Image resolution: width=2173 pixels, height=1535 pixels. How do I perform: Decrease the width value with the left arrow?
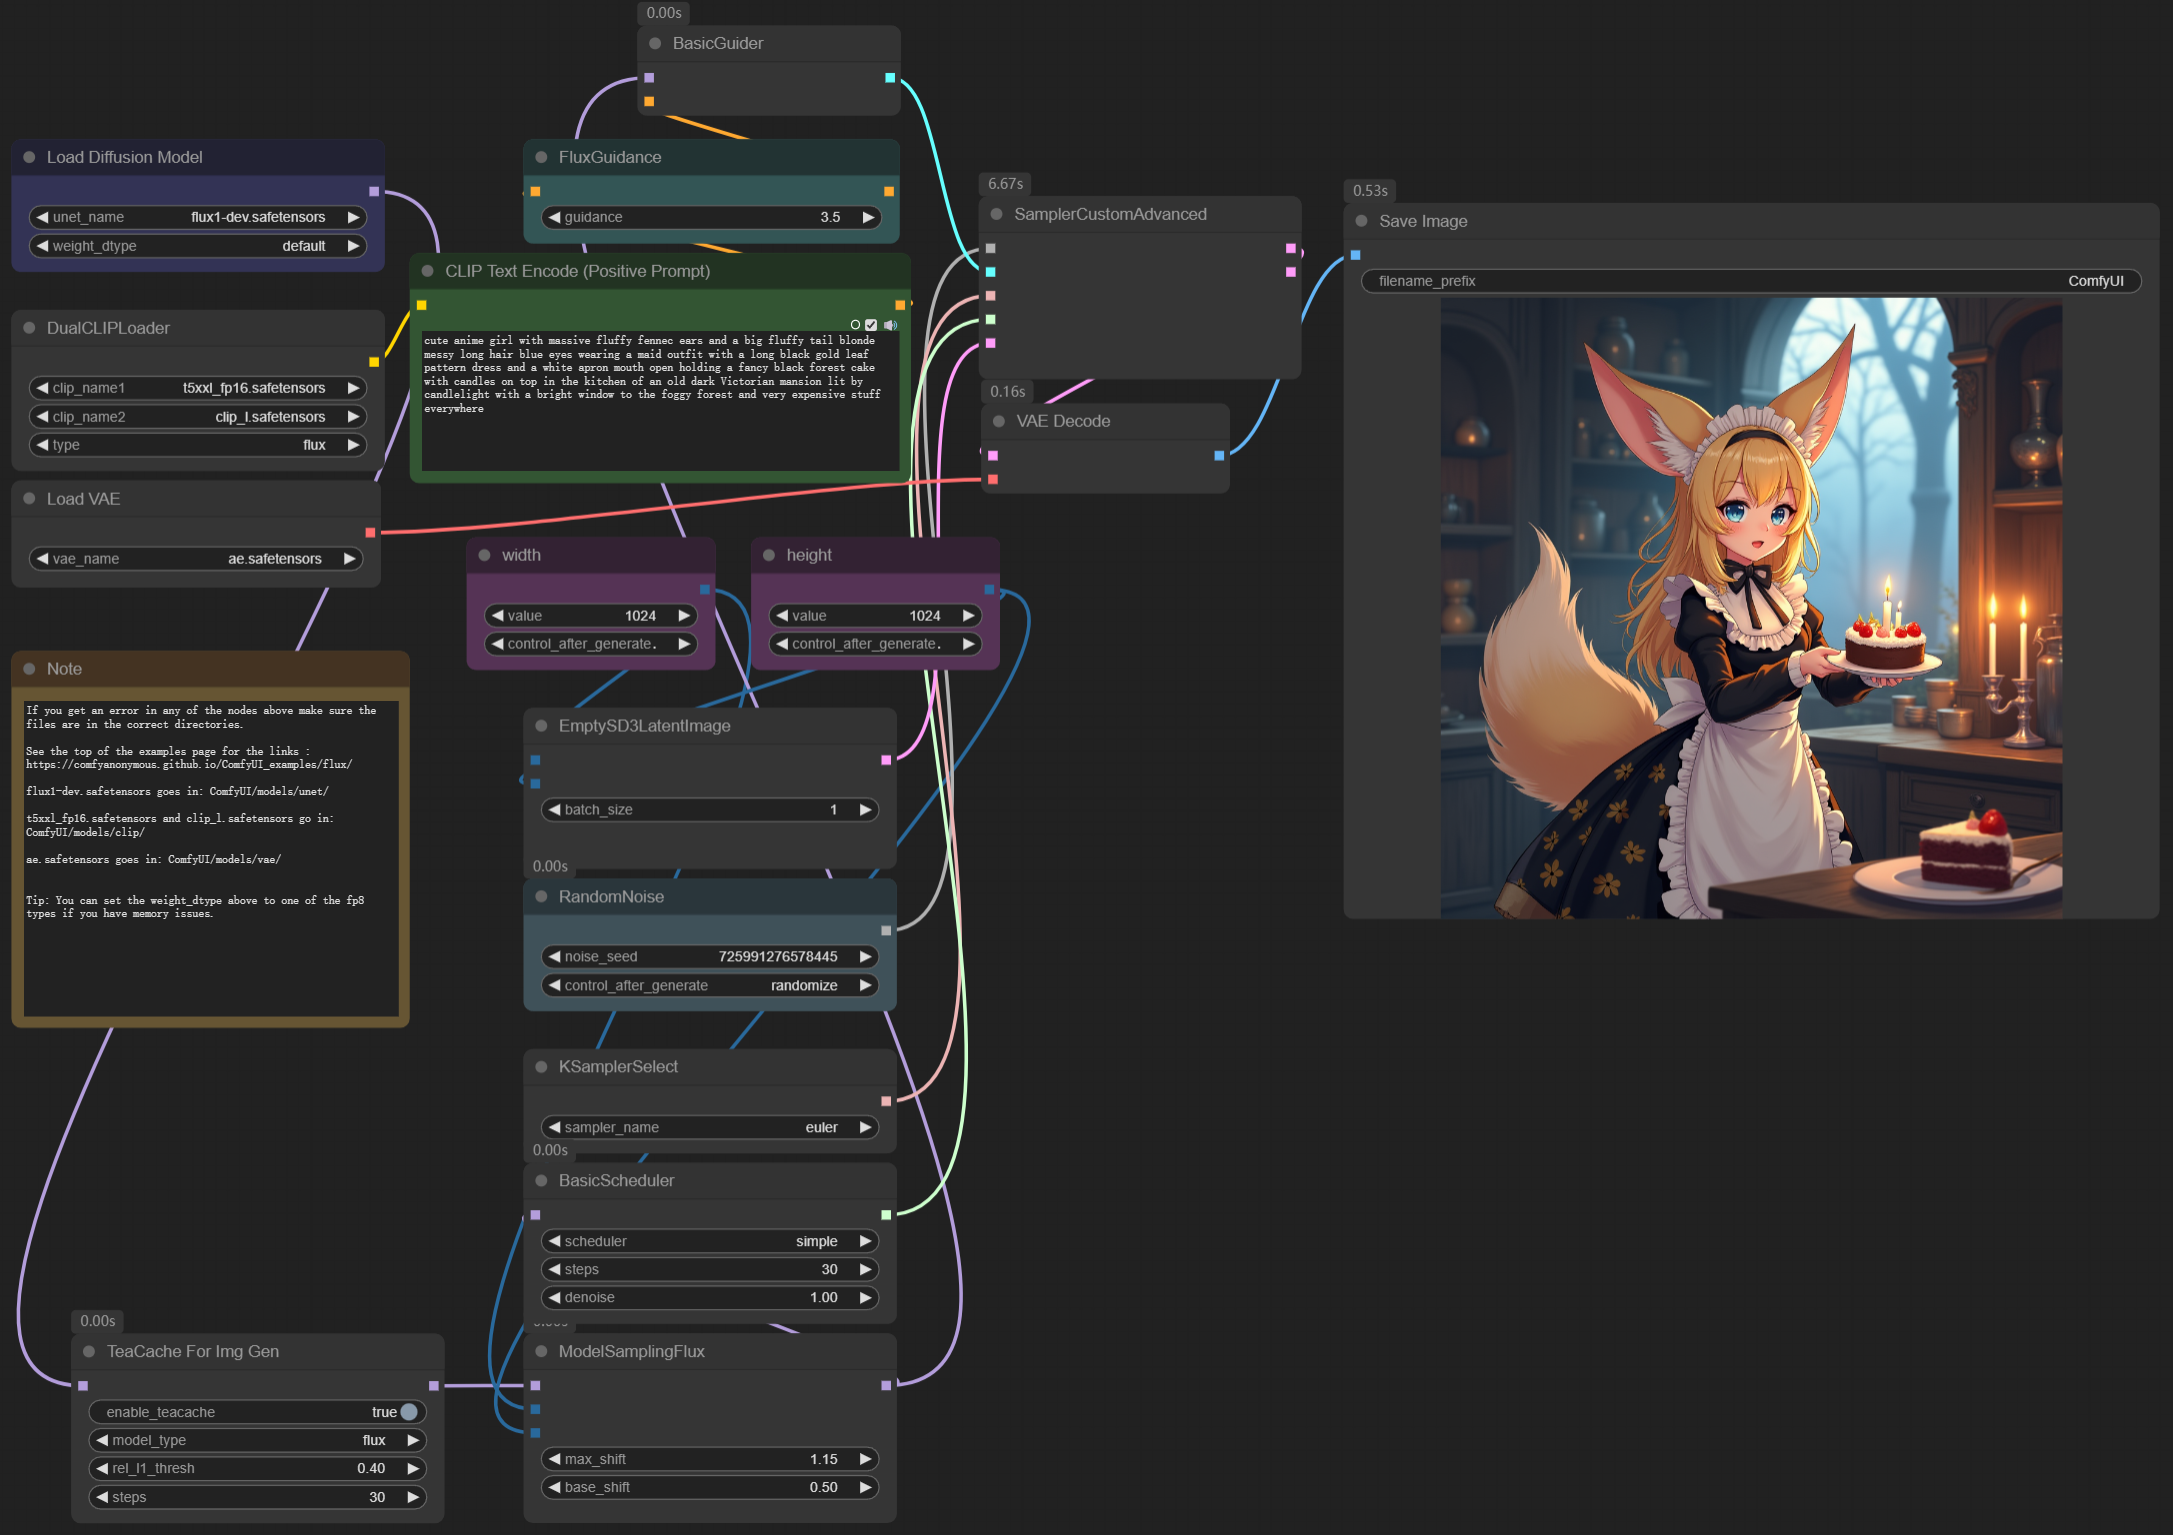[498, 616]
